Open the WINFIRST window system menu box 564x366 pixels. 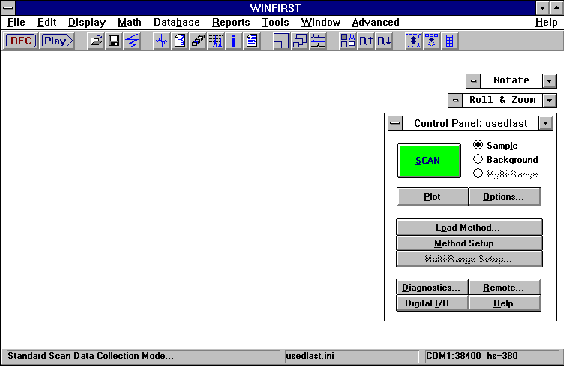[x=8, y=8]
